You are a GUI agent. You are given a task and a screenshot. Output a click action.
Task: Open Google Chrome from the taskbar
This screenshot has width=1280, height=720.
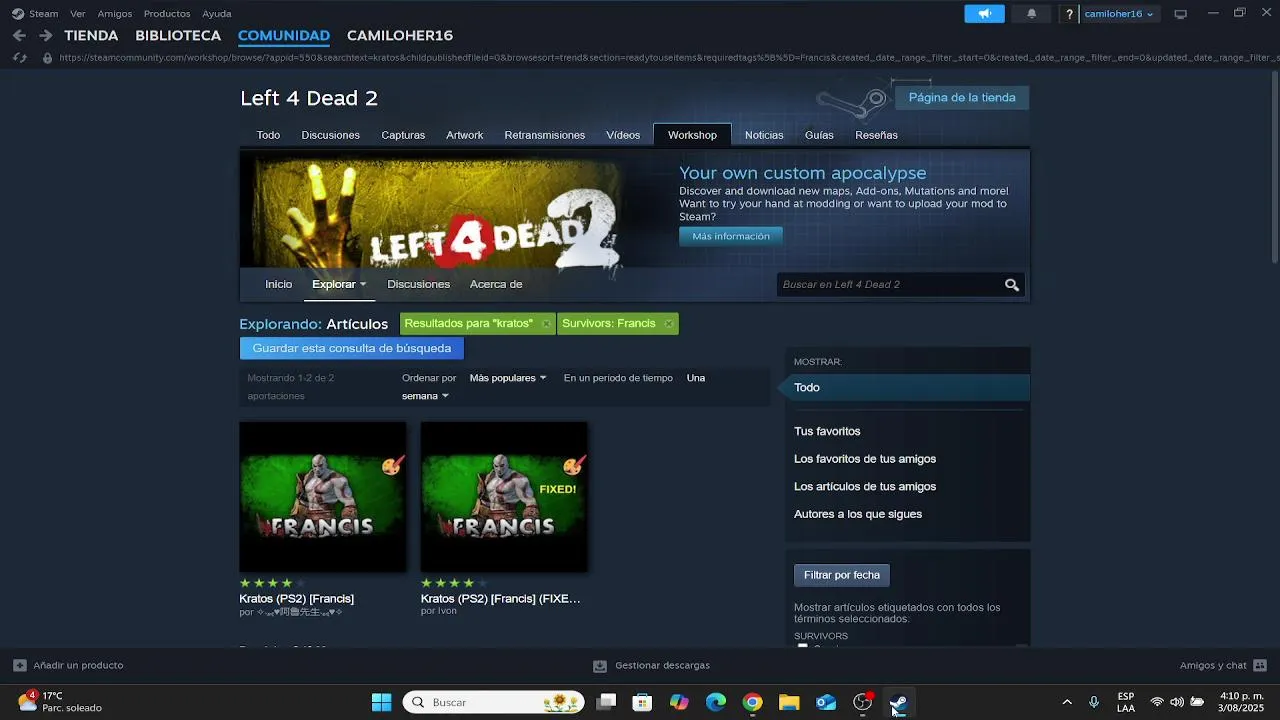pos(752,702)
